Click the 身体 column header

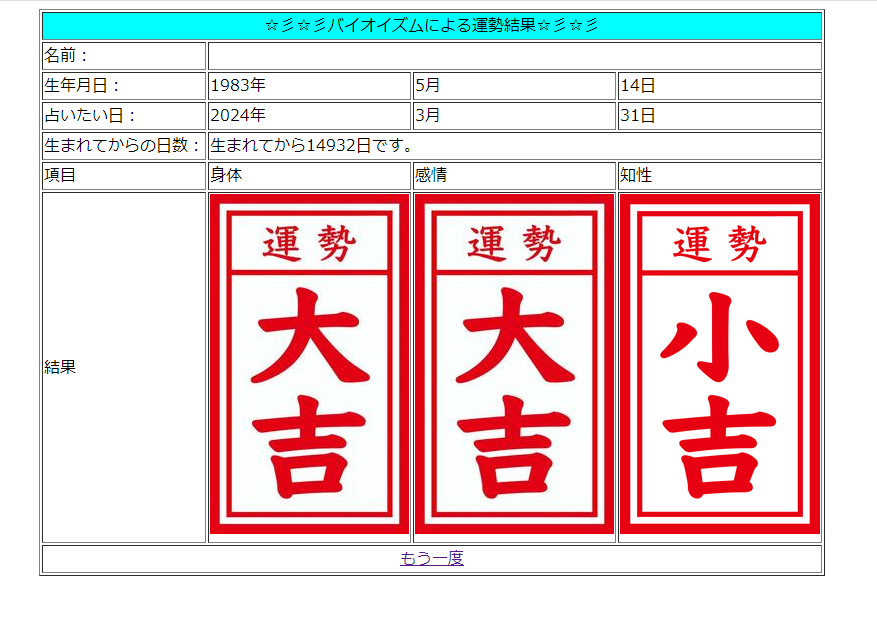pos(226,176)
